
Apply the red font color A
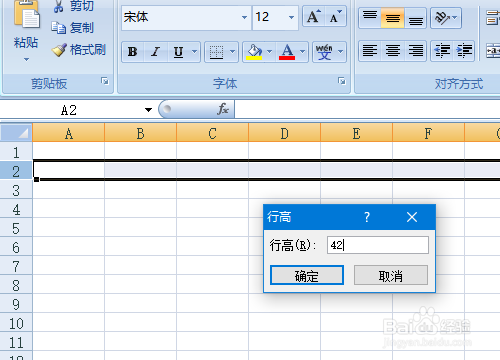(287, 52)
